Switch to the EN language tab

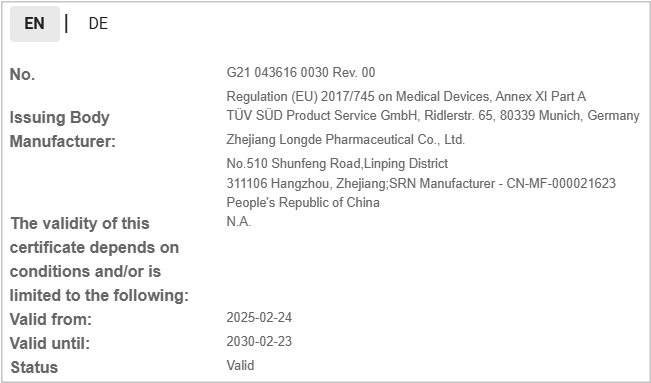[x=34, y=24]
